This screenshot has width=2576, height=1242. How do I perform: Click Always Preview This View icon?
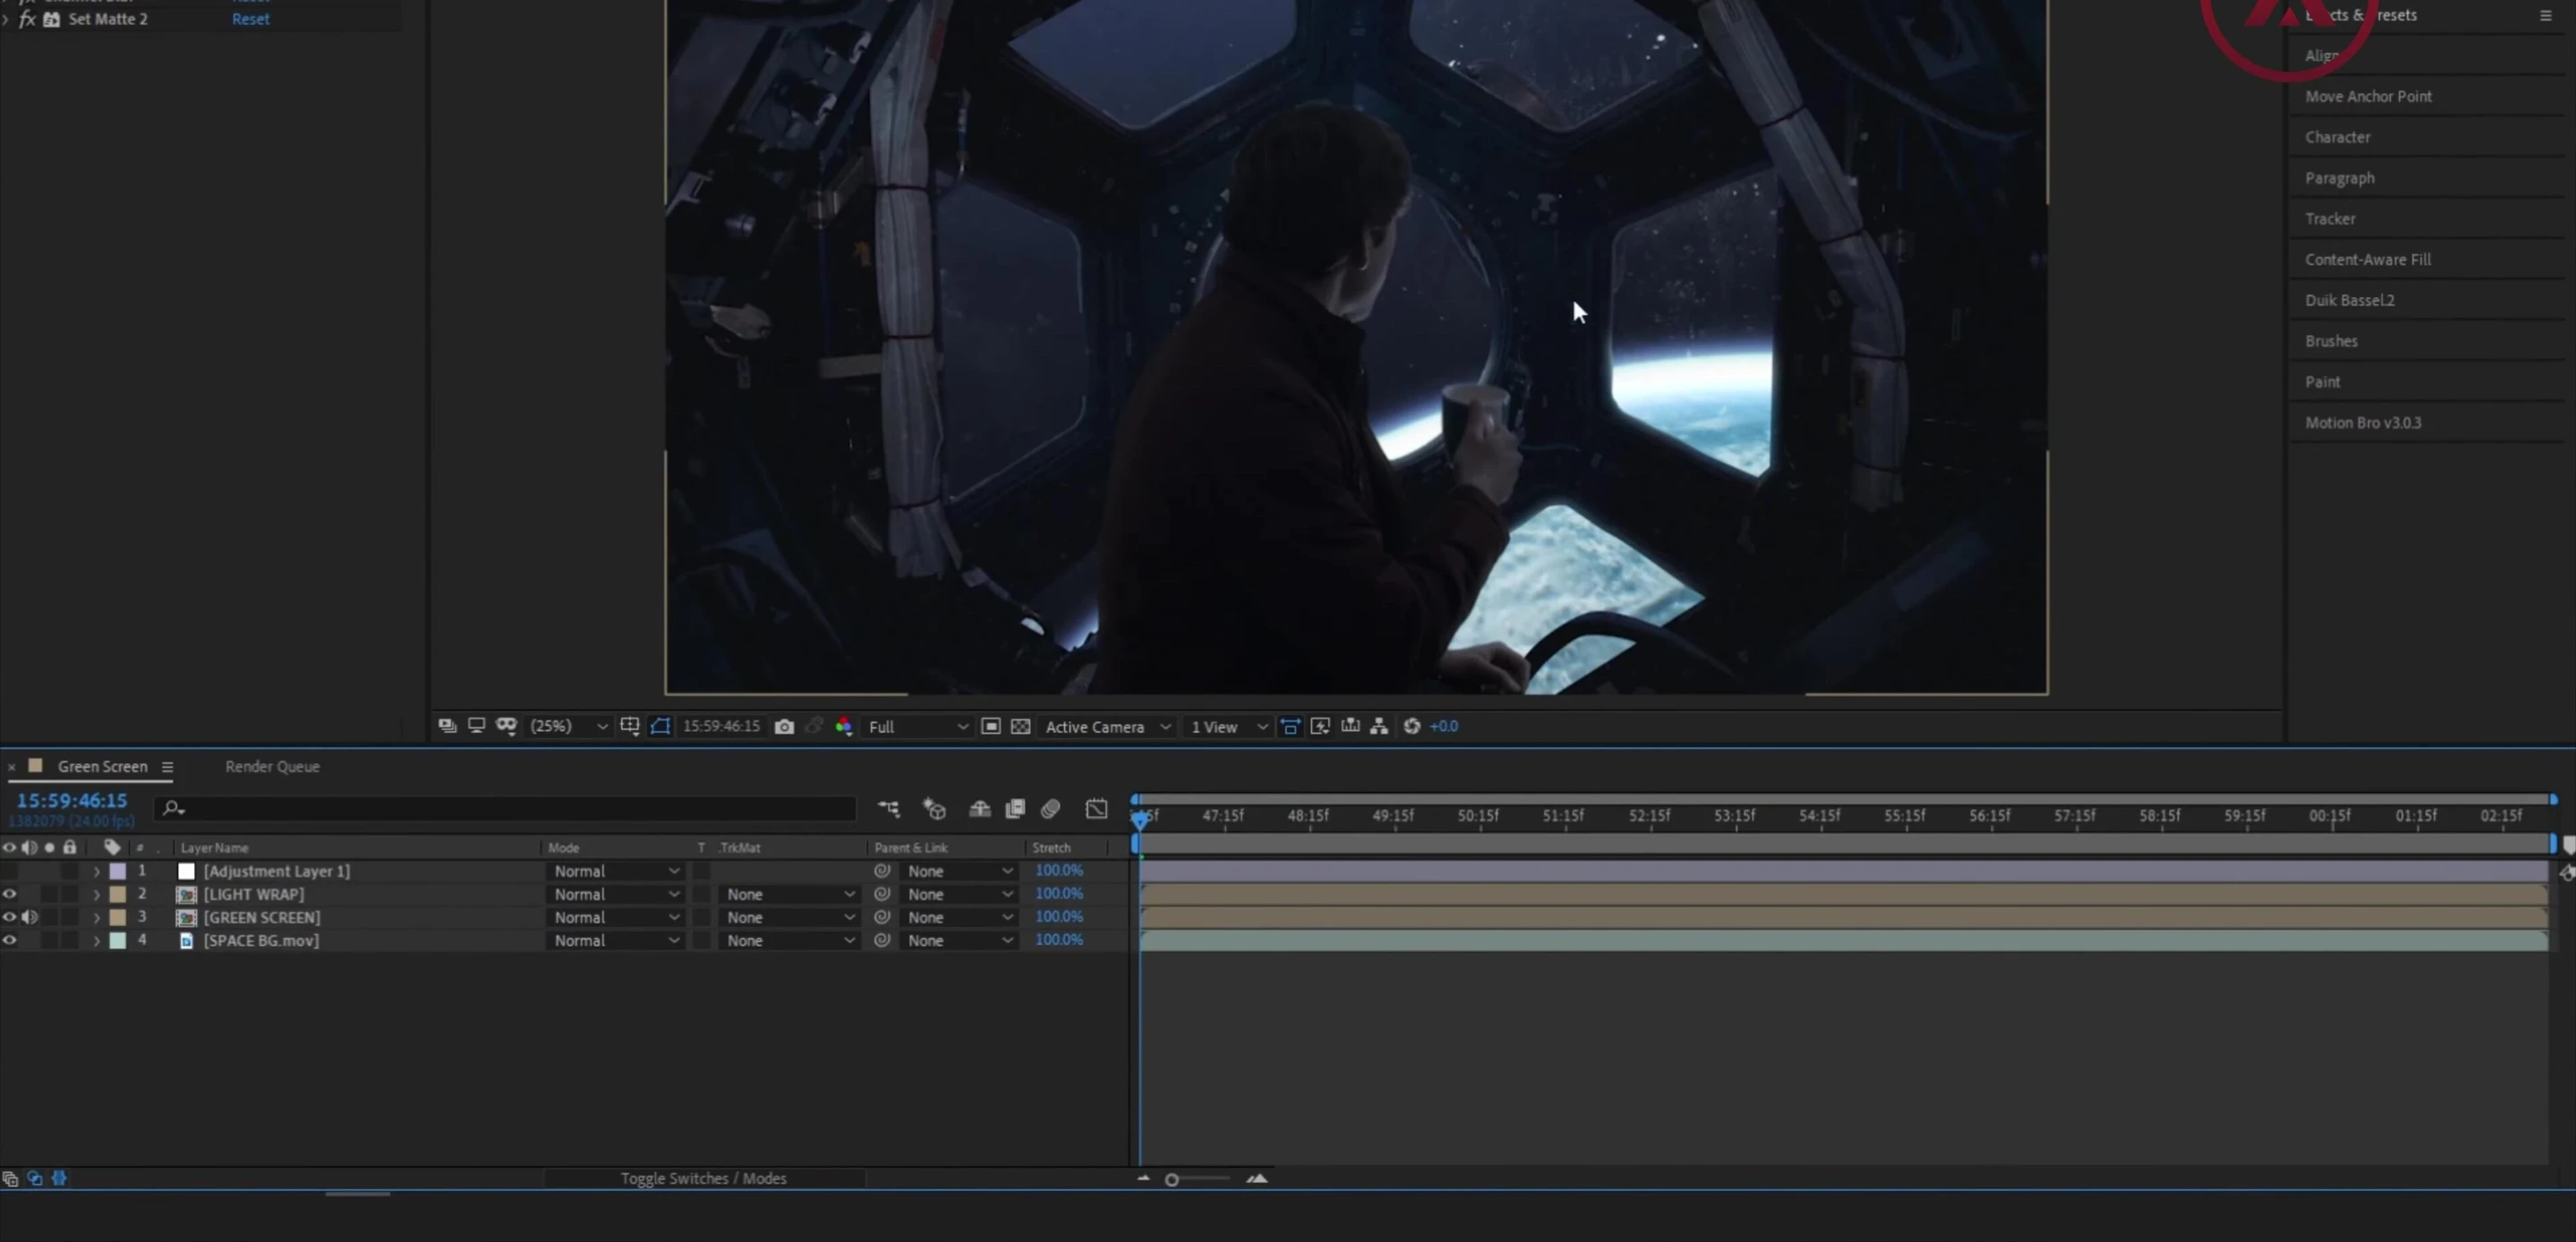pos(447,726)
